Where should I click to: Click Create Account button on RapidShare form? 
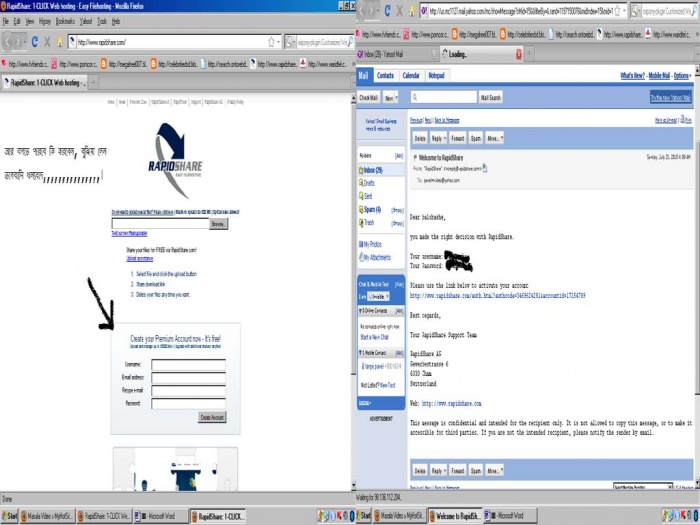click(x=212, y=417)
